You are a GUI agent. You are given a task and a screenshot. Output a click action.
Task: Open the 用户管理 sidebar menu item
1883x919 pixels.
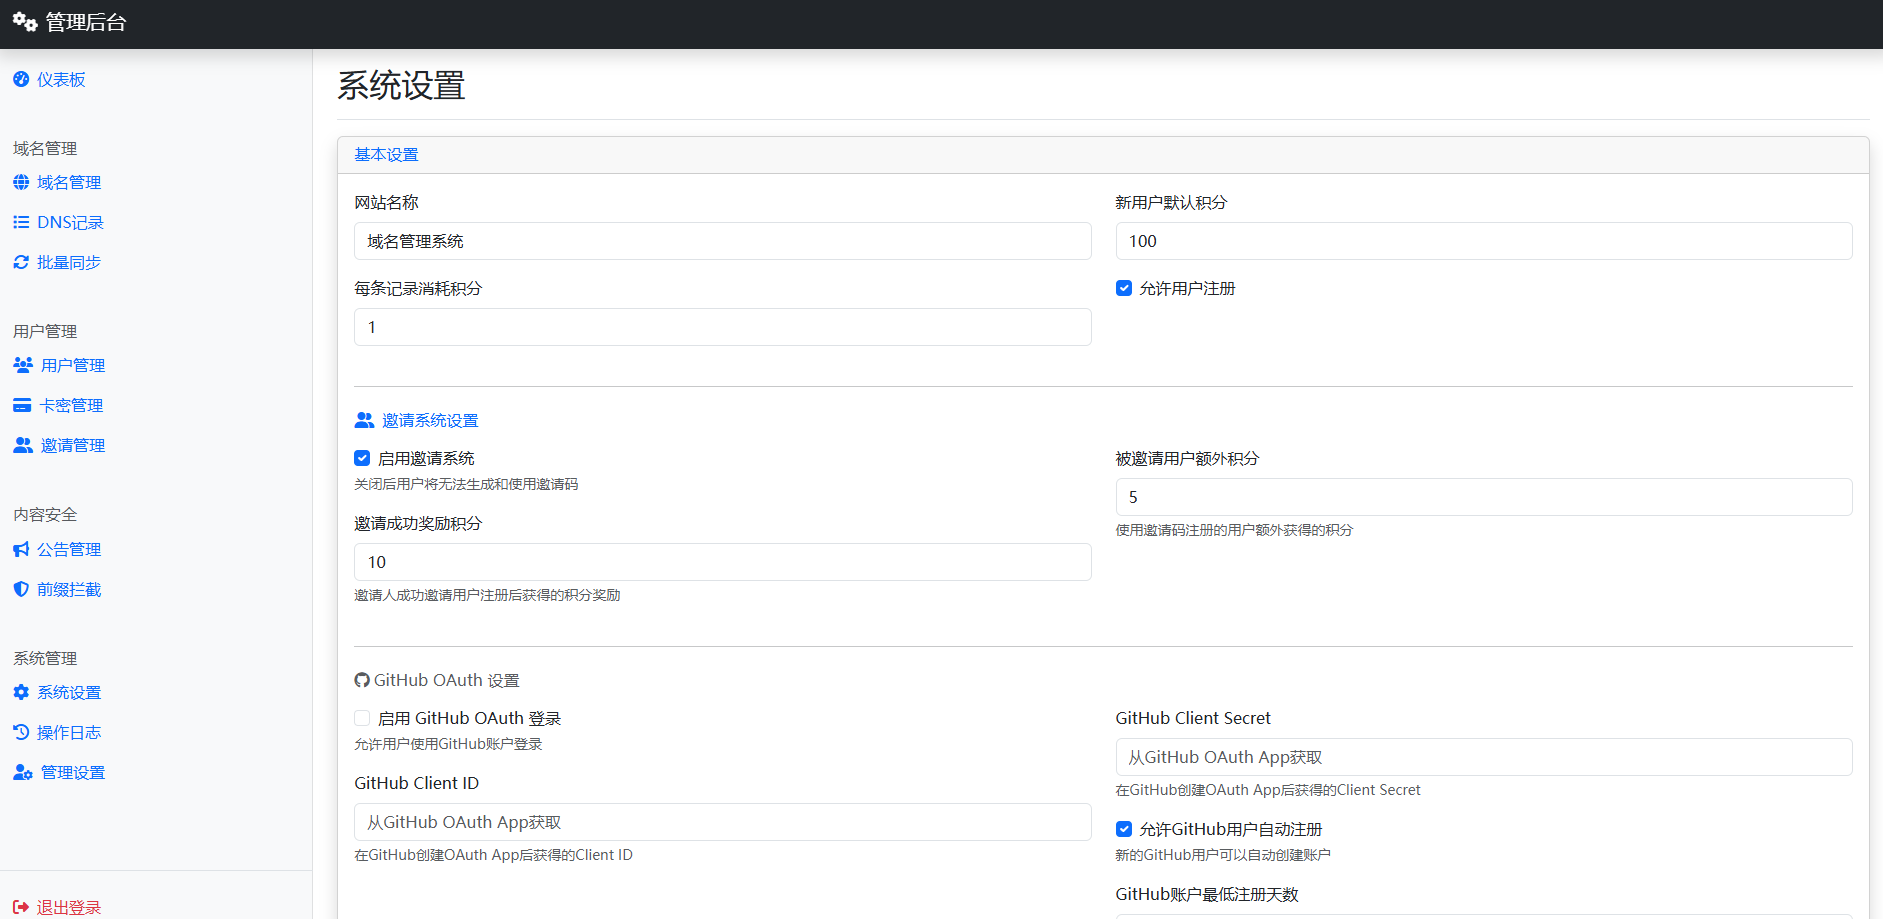[72, 365]
